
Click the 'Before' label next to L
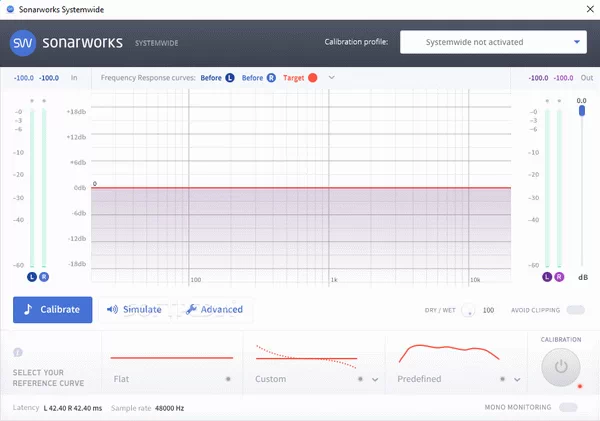point(211,78)
